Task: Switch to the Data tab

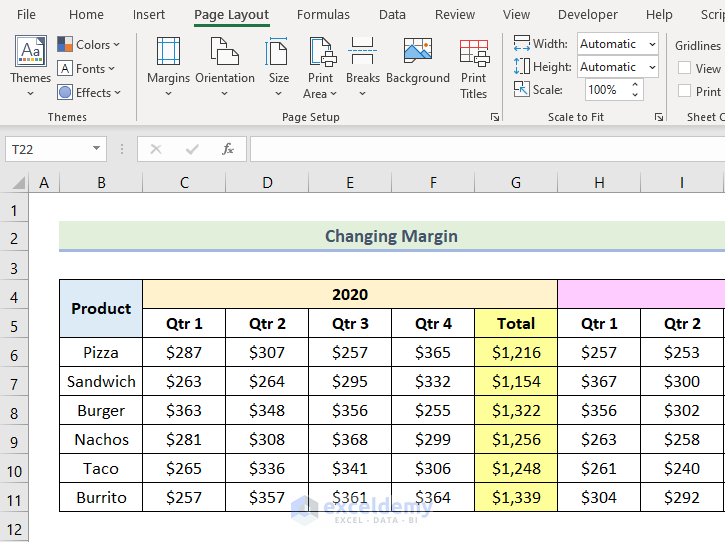Action: tap(392, 15)
